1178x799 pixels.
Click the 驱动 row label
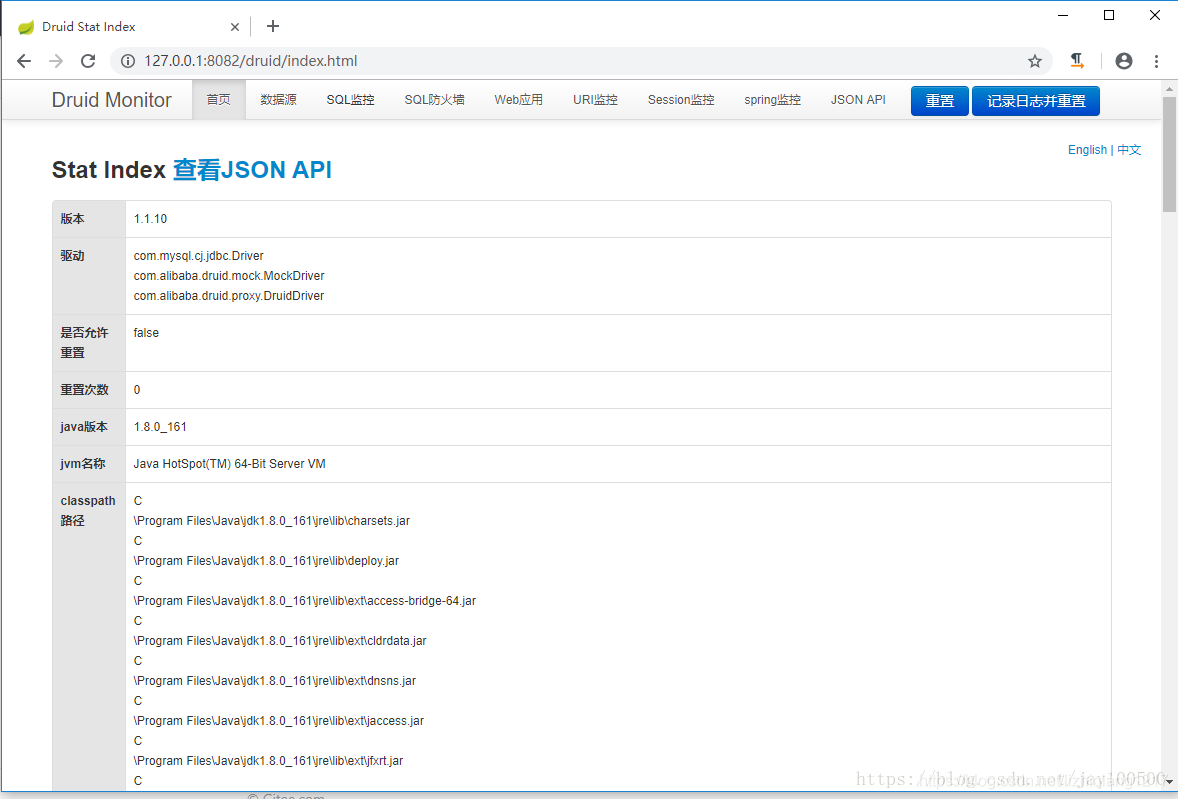(72, 255)
